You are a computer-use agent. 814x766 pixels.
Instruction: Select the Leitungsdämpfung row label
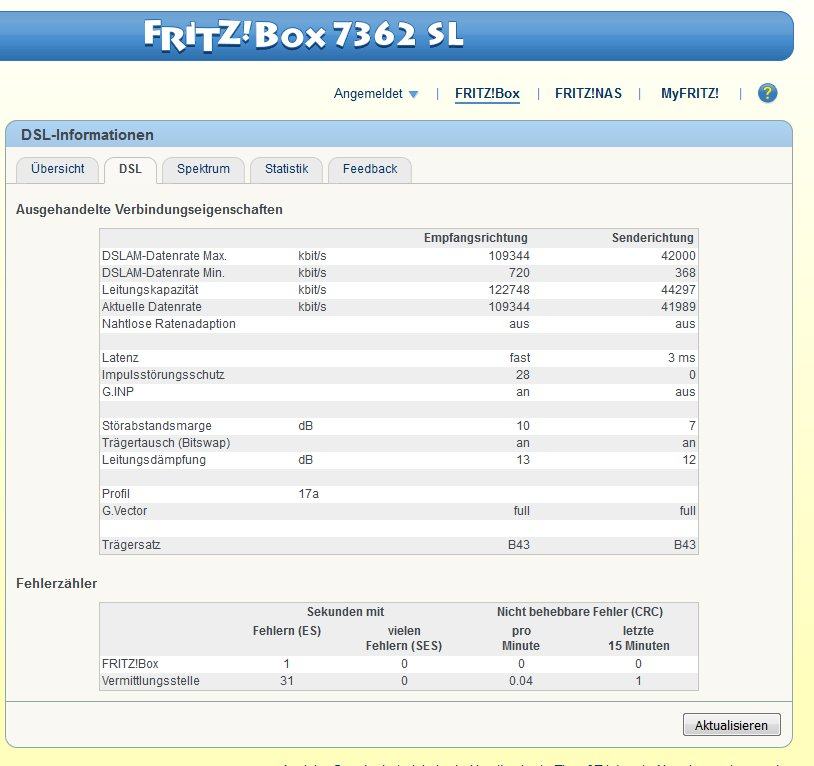click(154, 460)
